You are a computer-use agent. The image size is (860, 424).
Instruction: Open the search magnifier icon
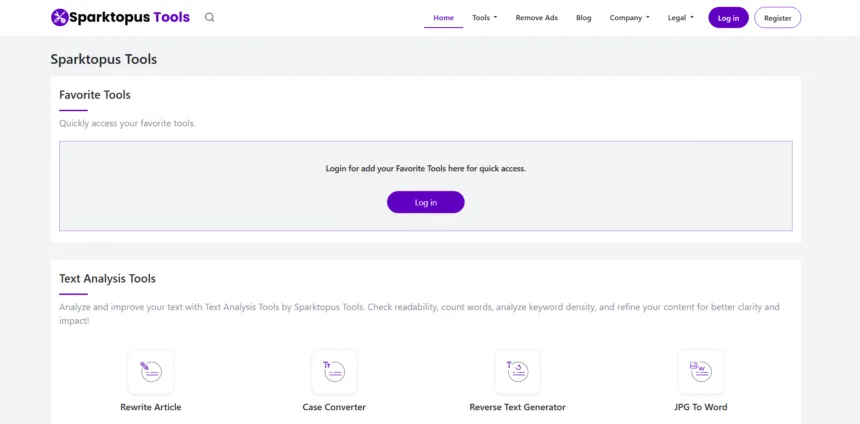[209, 17]
